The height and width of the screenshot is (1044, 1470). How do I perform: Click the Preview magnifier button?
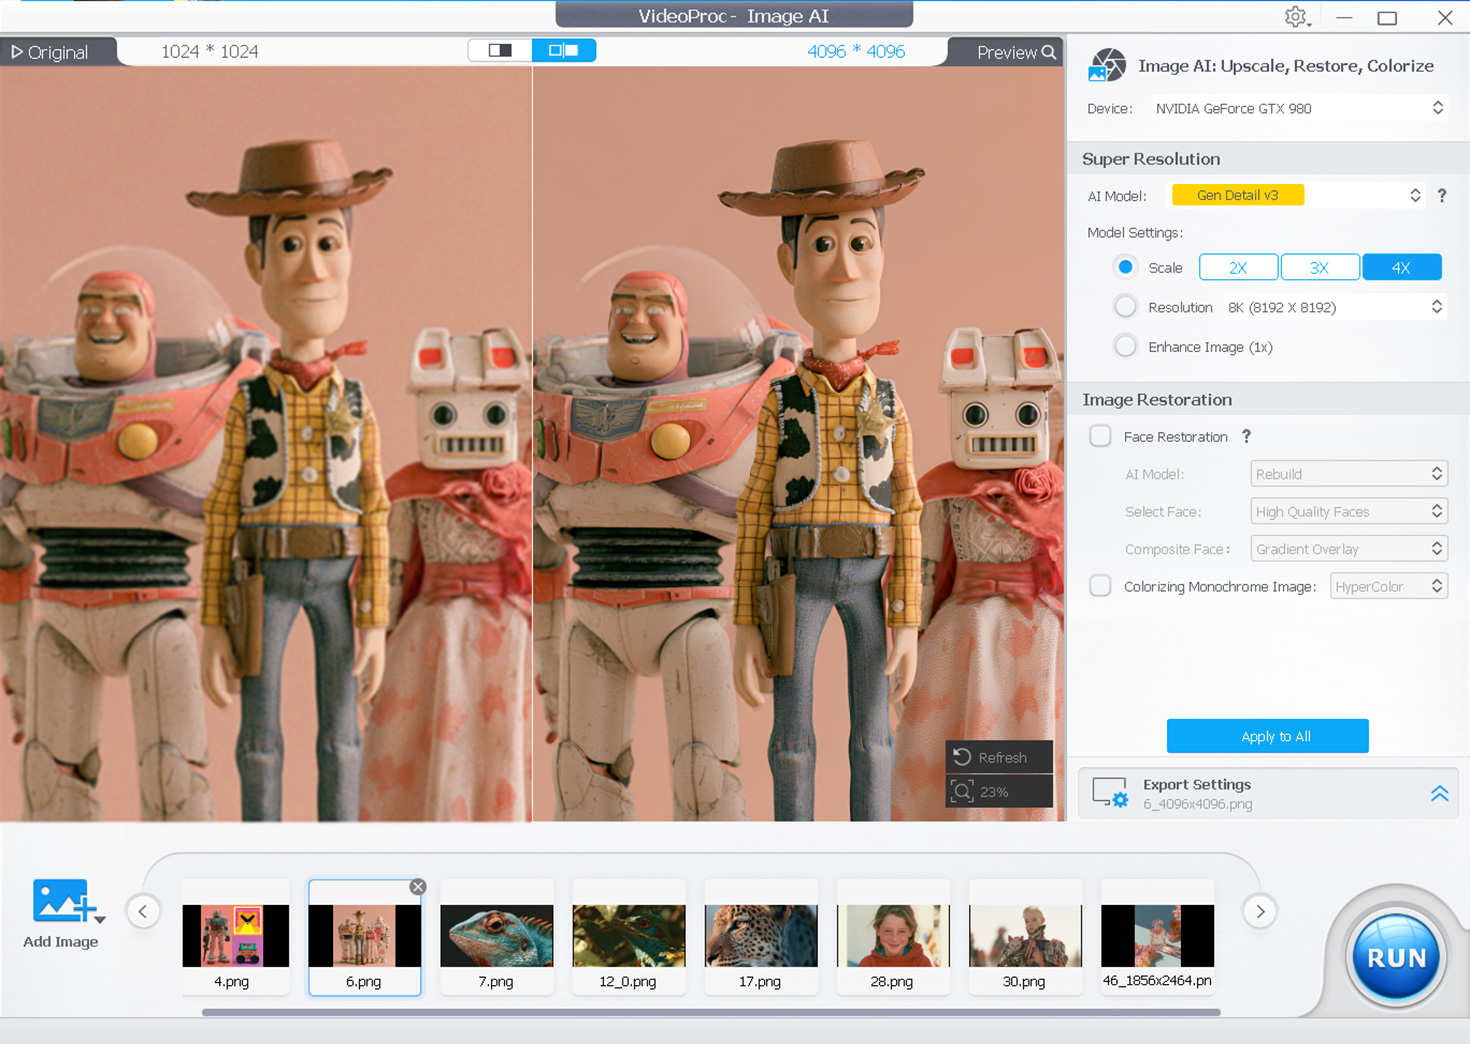tap(1016, 52)
